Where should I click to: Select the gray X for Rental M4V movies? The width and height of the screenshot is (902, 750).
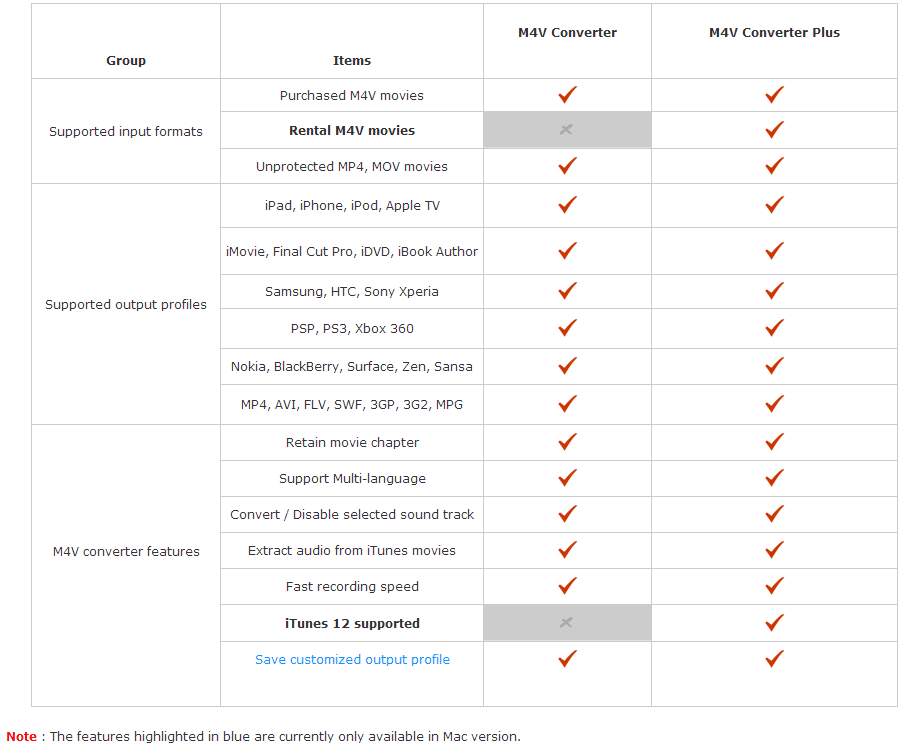point(566,129)
